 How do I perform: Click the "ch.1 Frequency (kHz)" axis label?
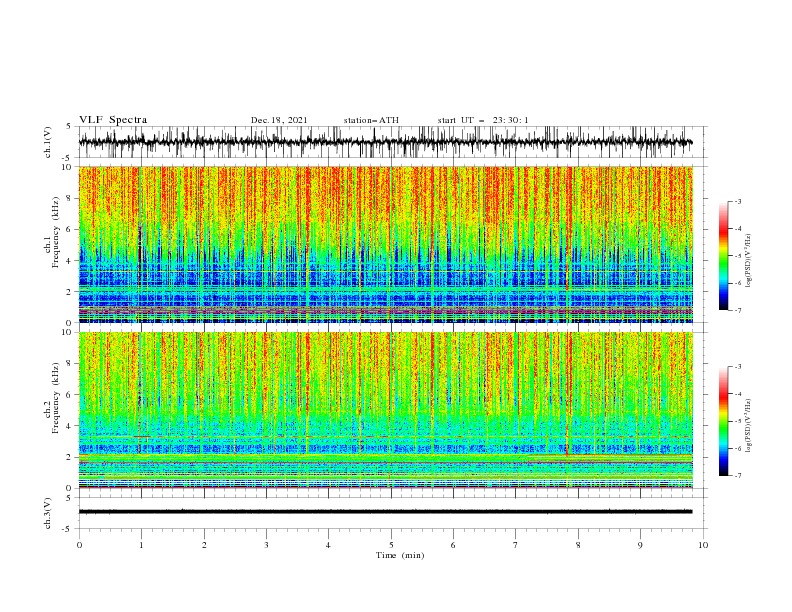coord(52,233)
